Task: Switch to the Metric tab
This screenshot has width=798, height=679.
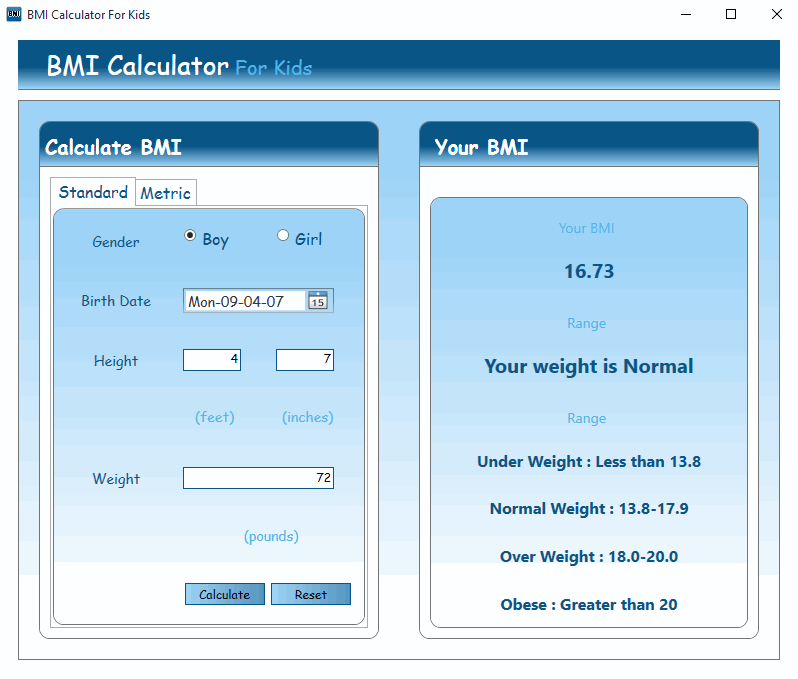Action: (166, 193)
